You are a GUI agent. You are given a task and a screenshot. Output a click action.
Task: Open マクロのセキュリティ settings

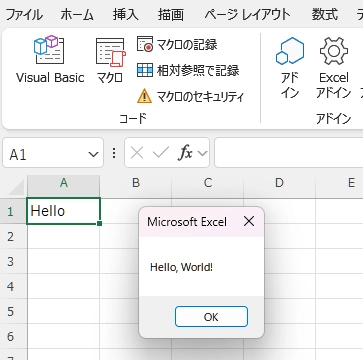[190, 97]
